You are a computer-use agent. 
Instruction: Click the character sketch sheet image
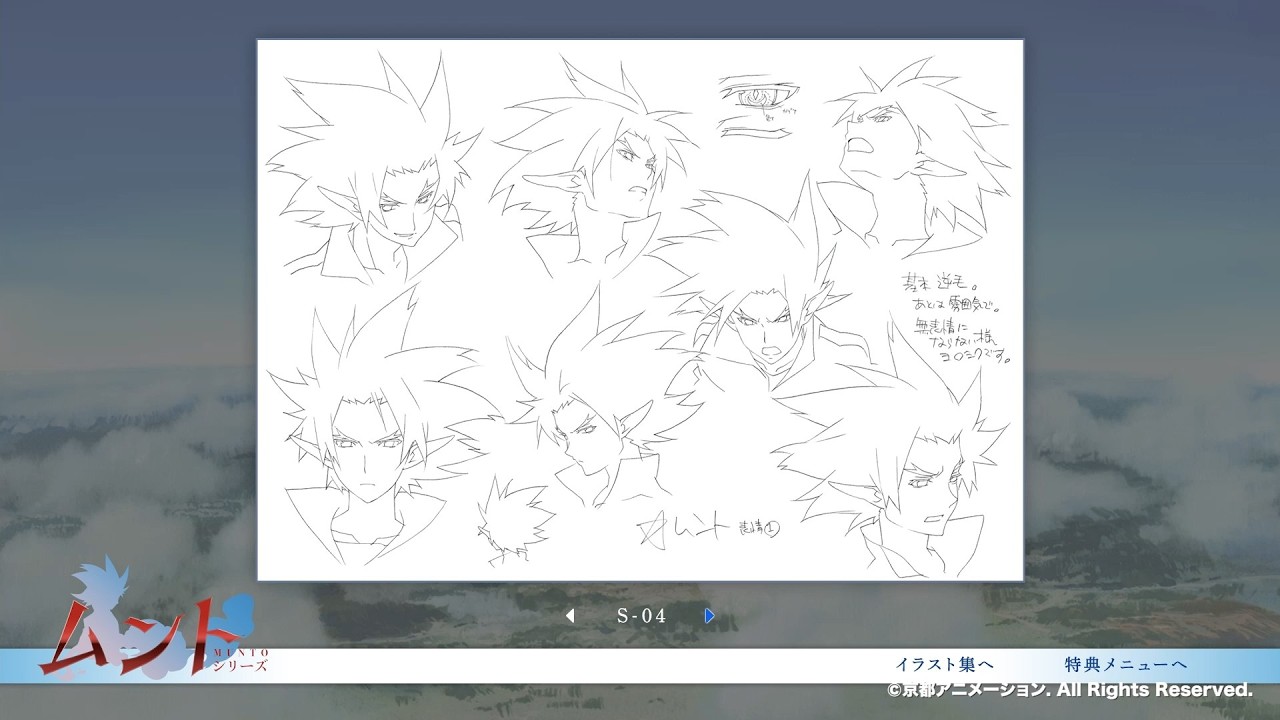tap(640, 310)
